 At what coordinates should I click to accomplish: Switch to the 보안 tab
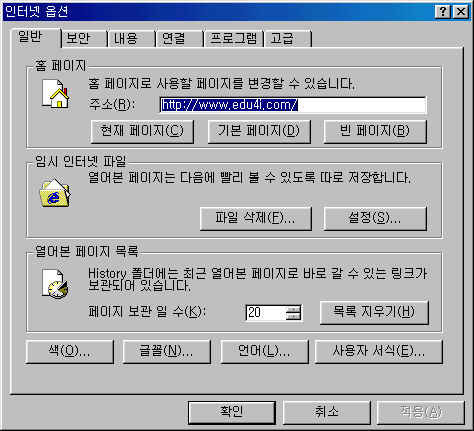(84, 39)
